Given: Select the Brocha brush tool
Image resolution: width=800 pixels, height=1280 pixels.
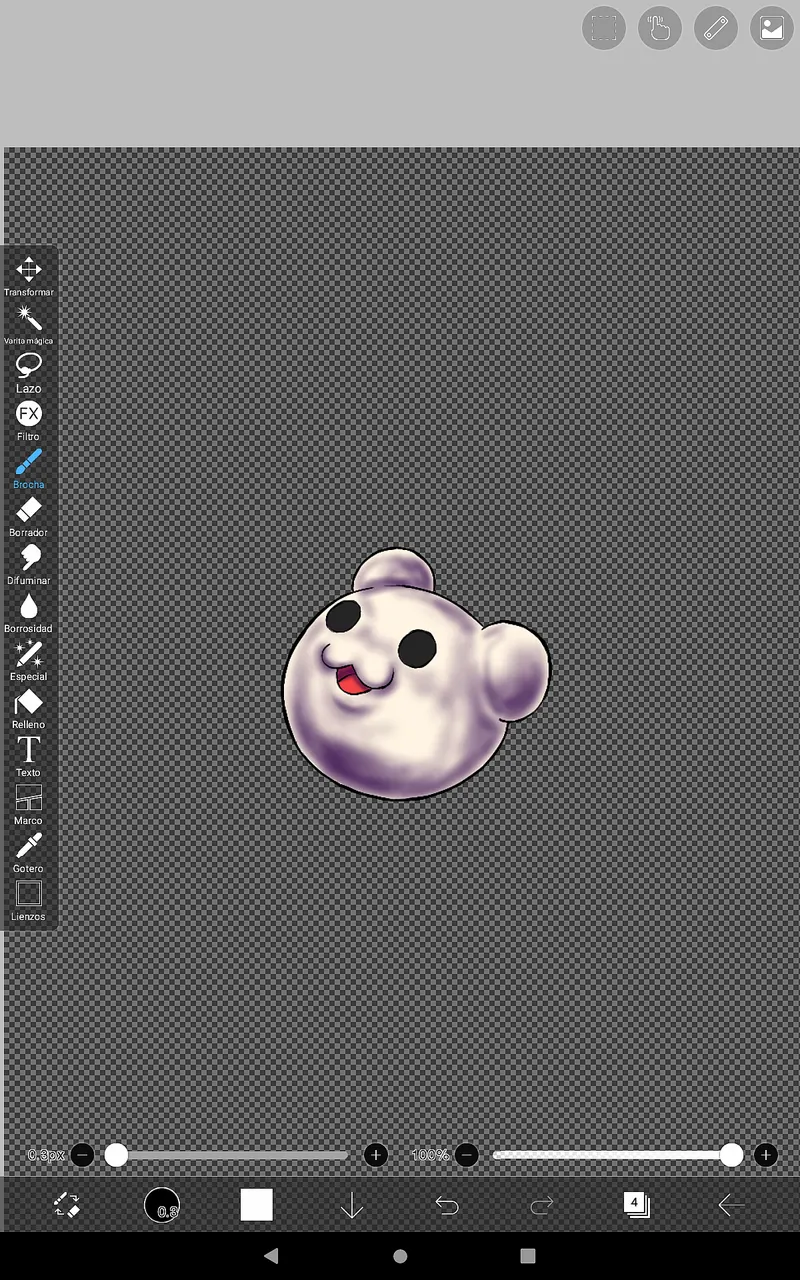Looking at the screenshot, I should click(28, 468).
